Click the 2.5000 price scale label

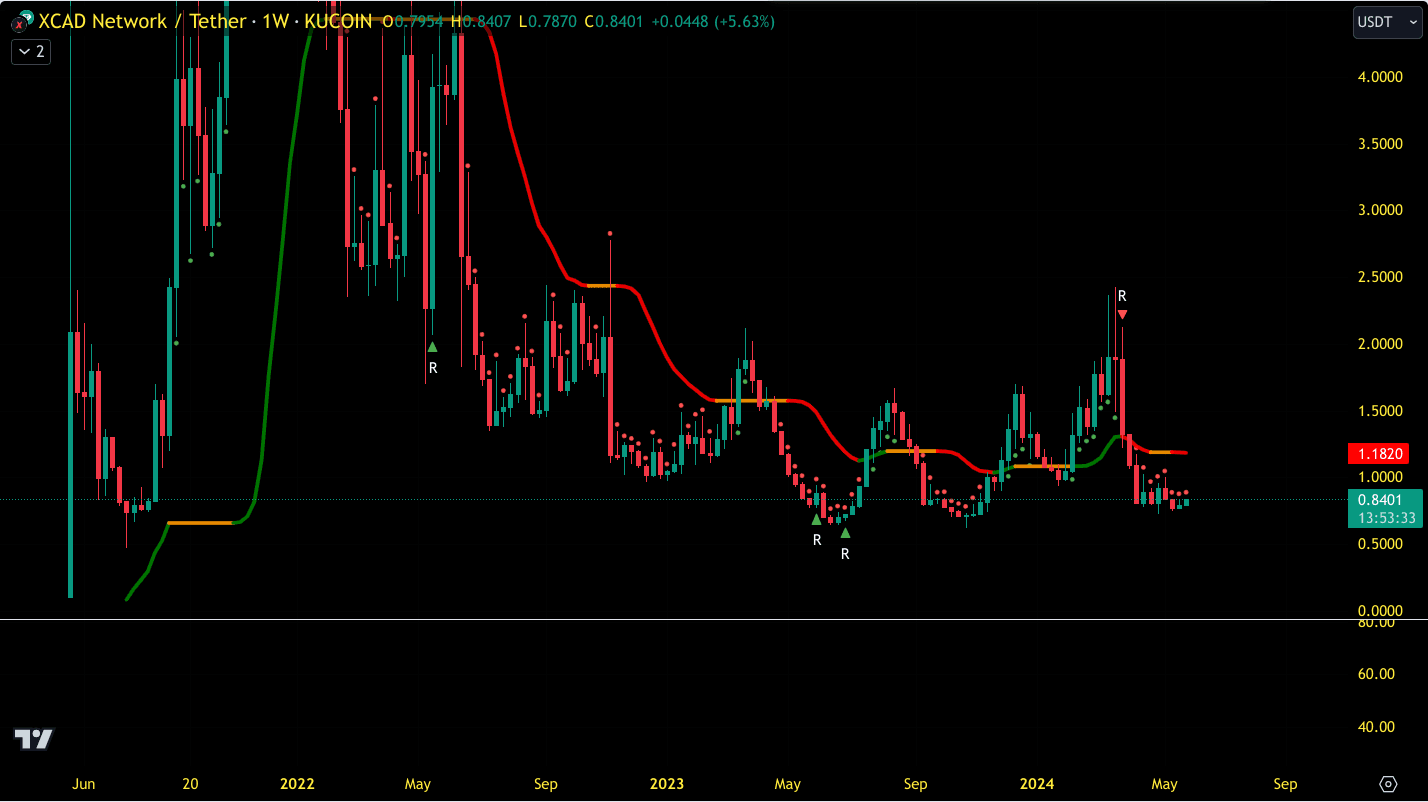pyautogui.click(x=1380, y=277)
